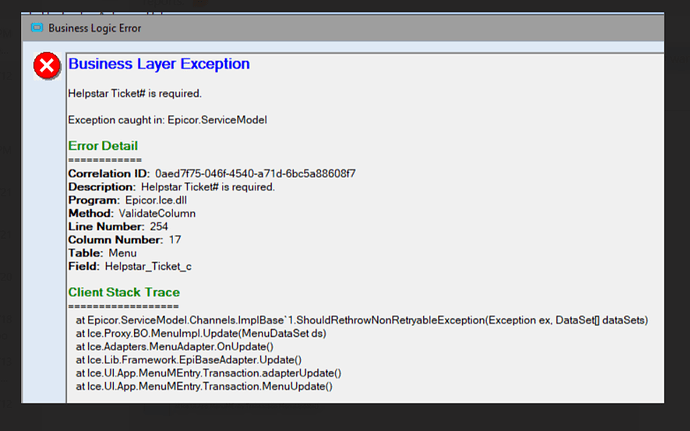Select the Program Epicor.Ice.dll line
The width and height of the screenshot is (690, 431).
click(x=128, y=200)
